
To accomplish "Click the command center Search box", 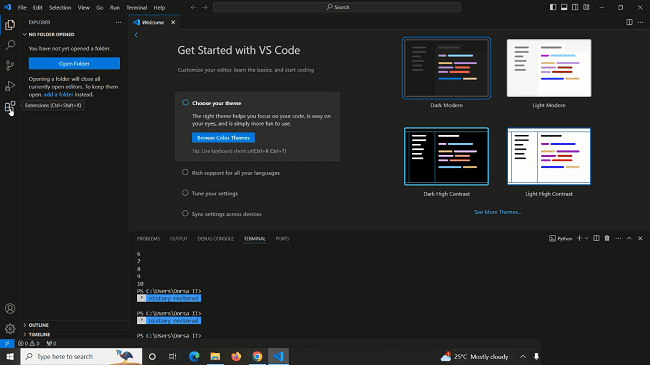I will click(337, 7).
